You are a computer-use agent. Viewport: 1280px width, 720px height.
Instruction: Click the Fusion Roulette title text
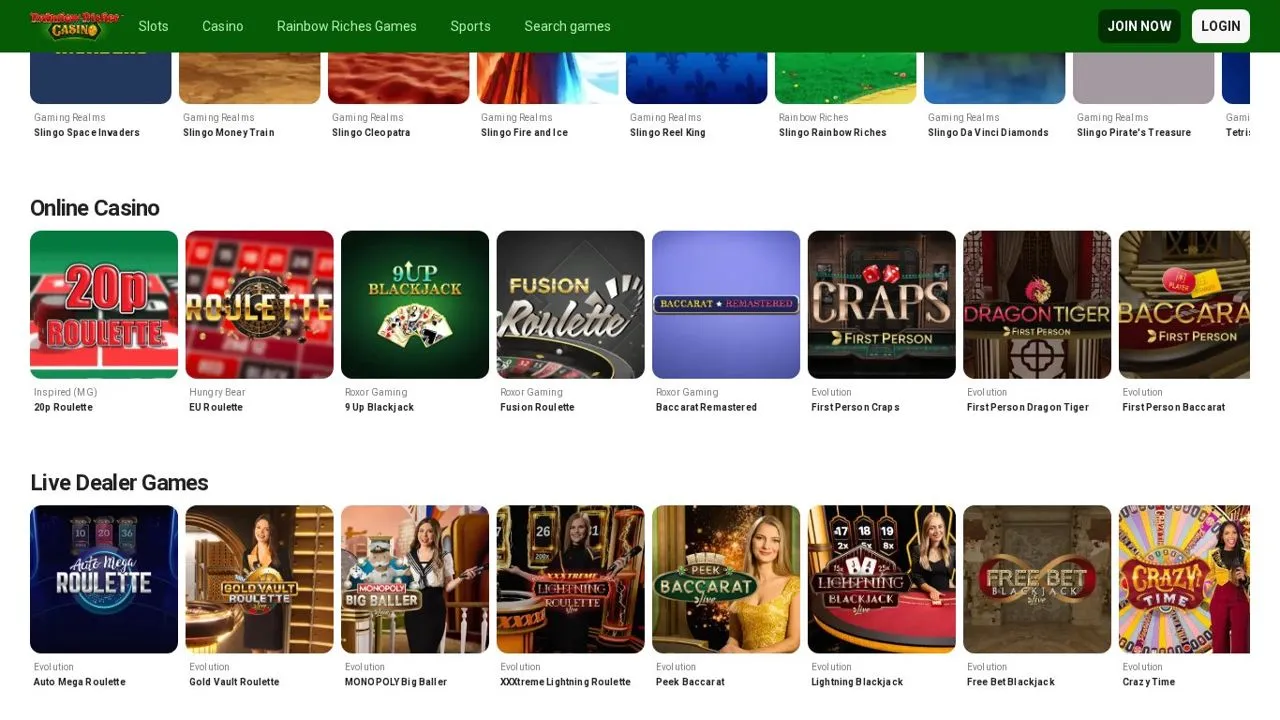click(x=538, y=408)
